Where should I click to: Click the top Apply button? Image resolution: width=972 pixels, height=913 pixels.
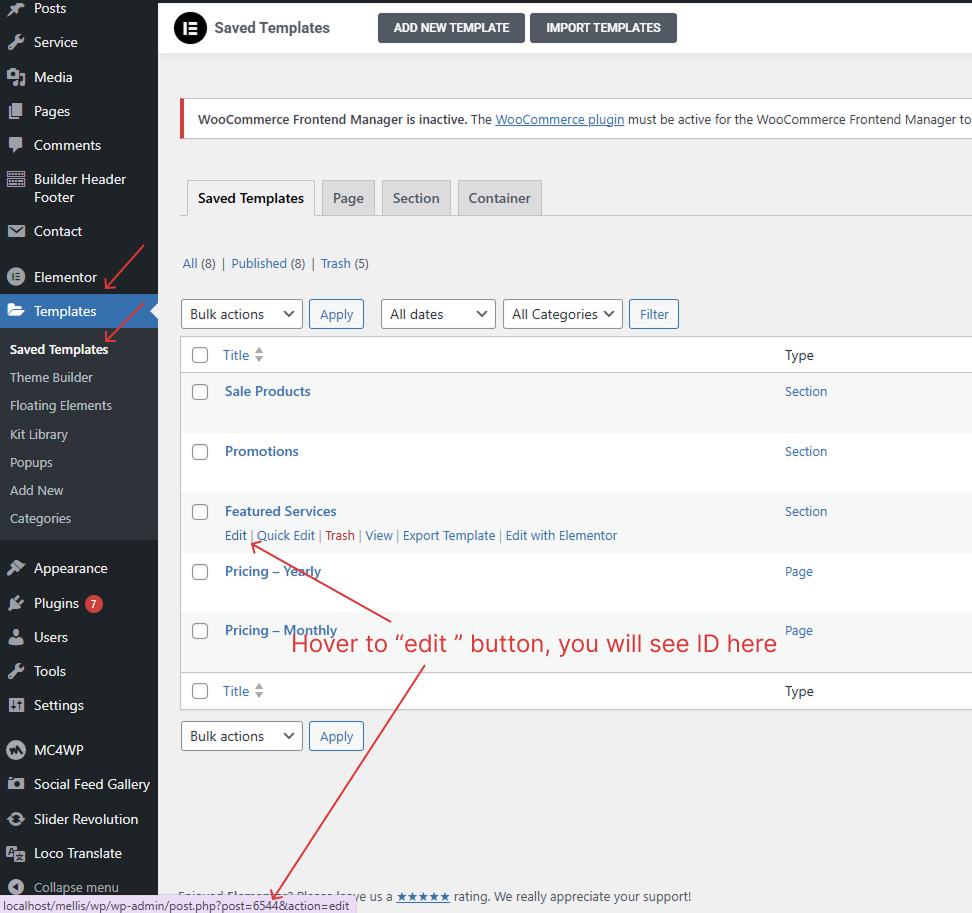click(x=337, y=314)
